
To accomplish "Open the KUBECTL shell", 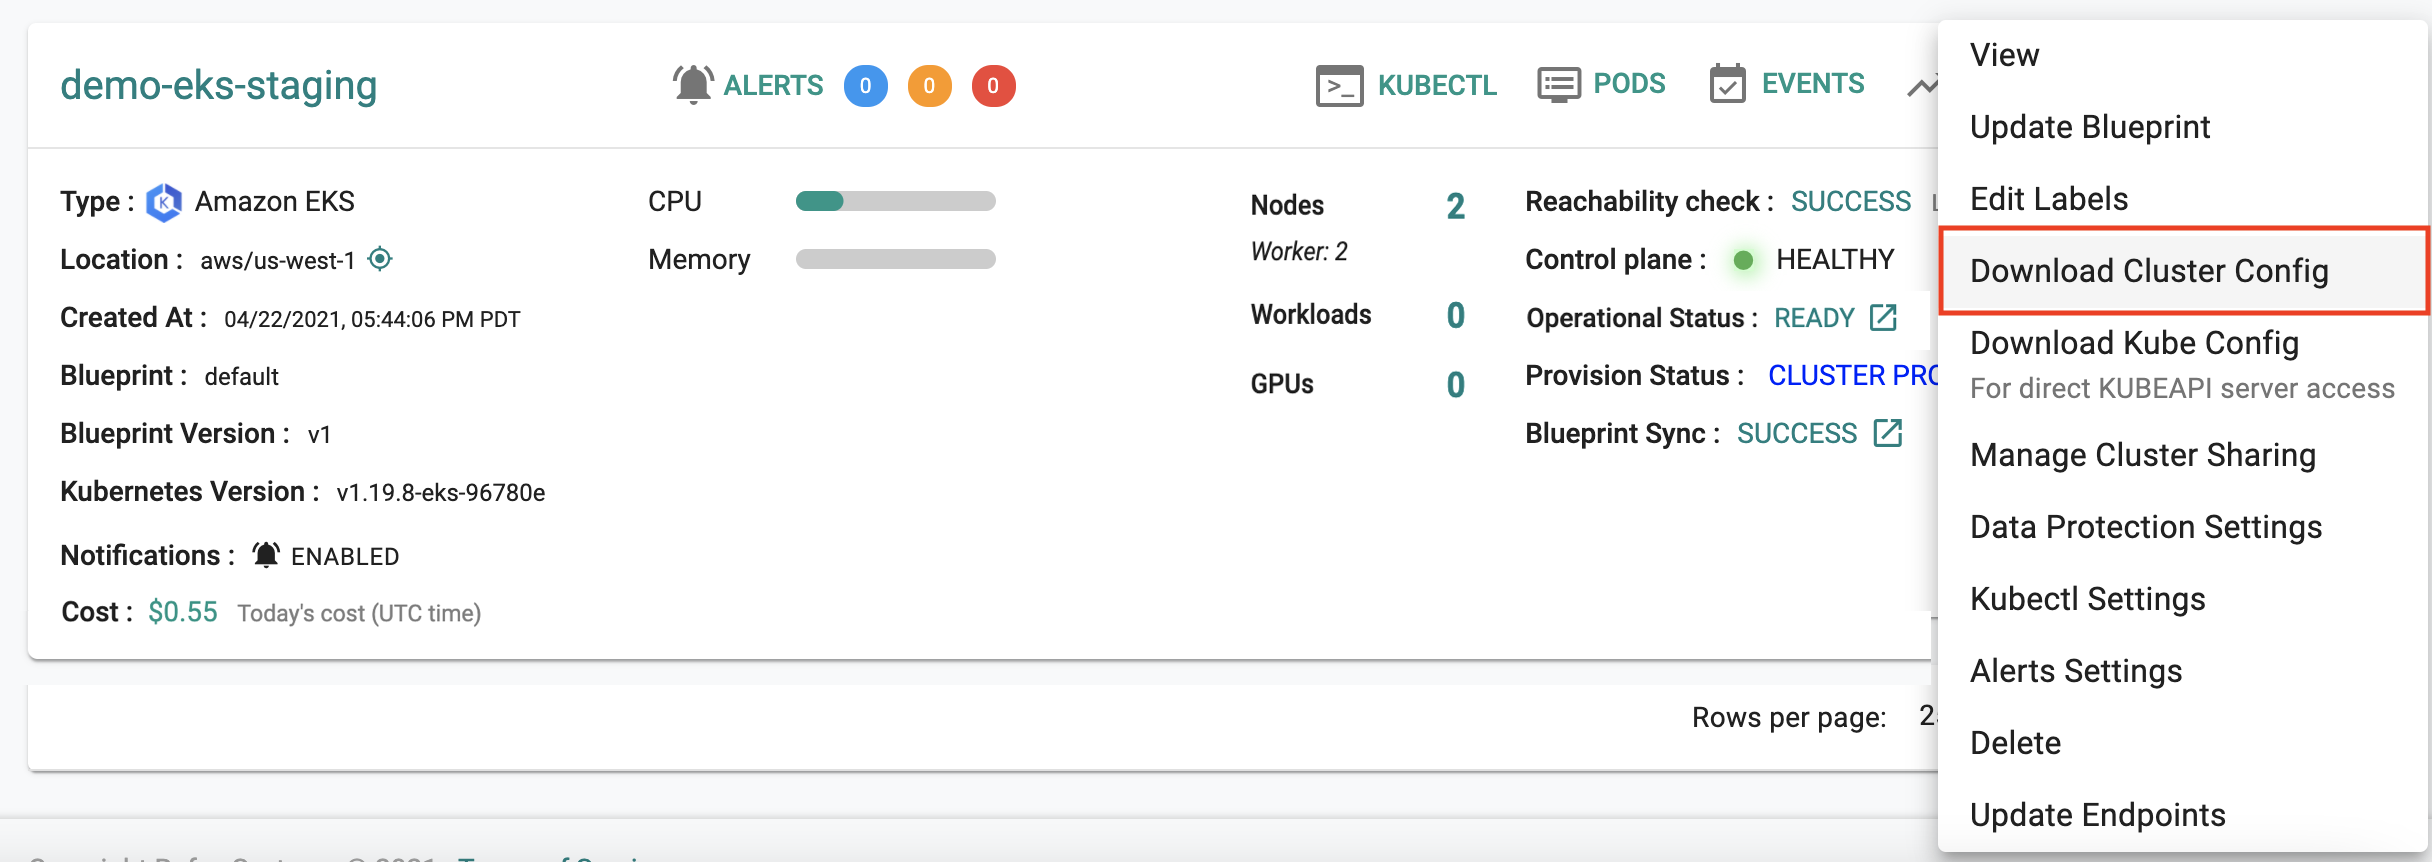I will [1437, 85].
